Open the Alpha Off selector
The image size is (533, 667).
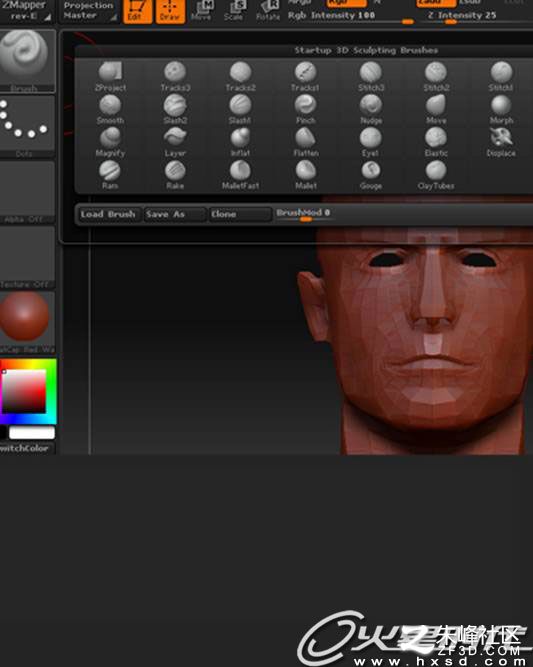pyautogui.click(x=26, y=192)
